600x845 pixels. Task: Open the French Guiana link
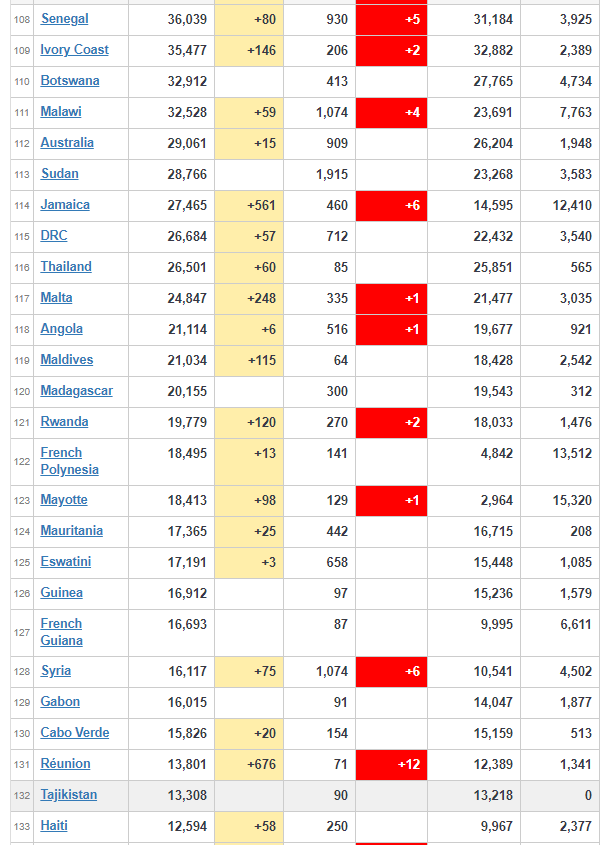point(61,632)
